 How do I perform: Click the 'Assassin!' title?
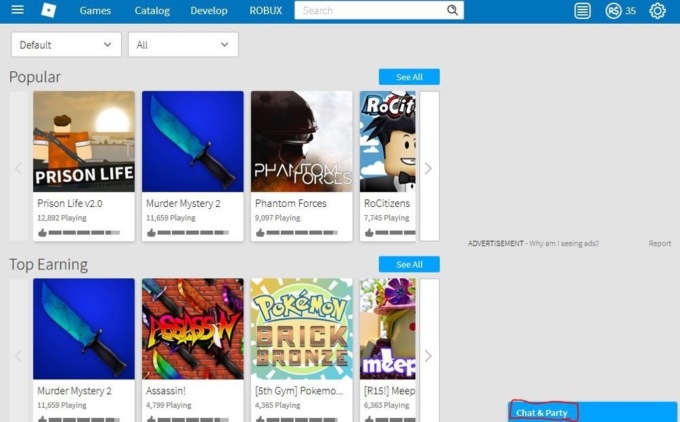click(166, 391)
